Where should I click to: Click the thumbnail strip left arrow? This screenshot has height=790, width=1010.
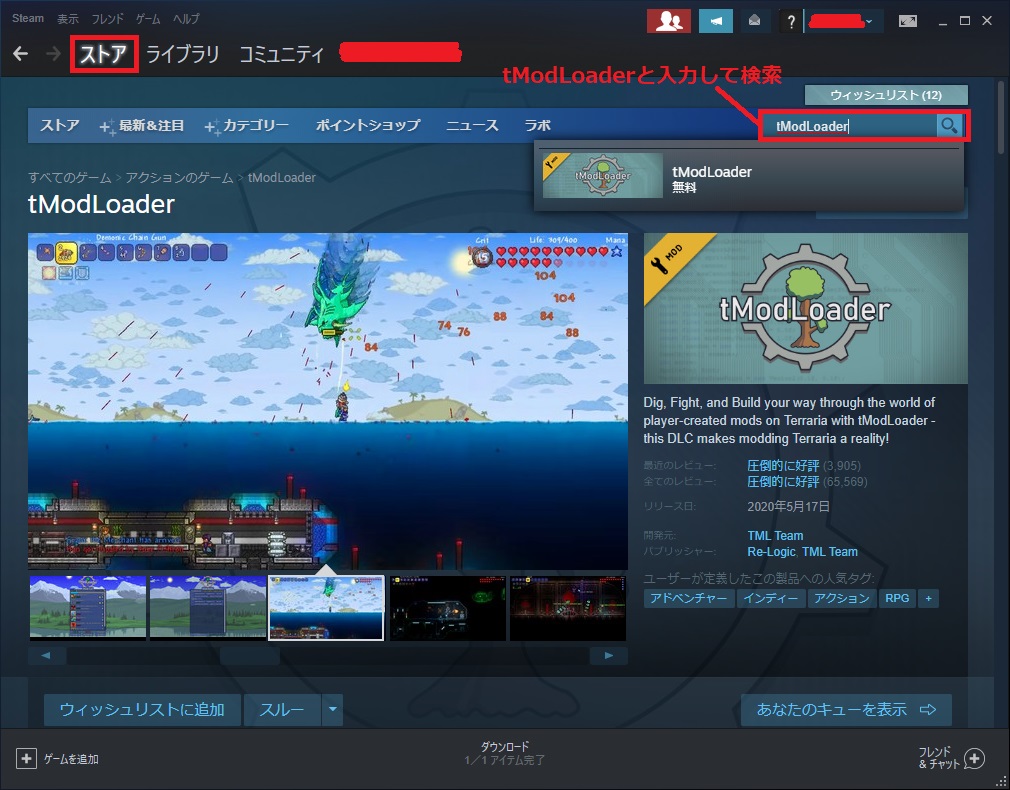(x=47, y=656)
